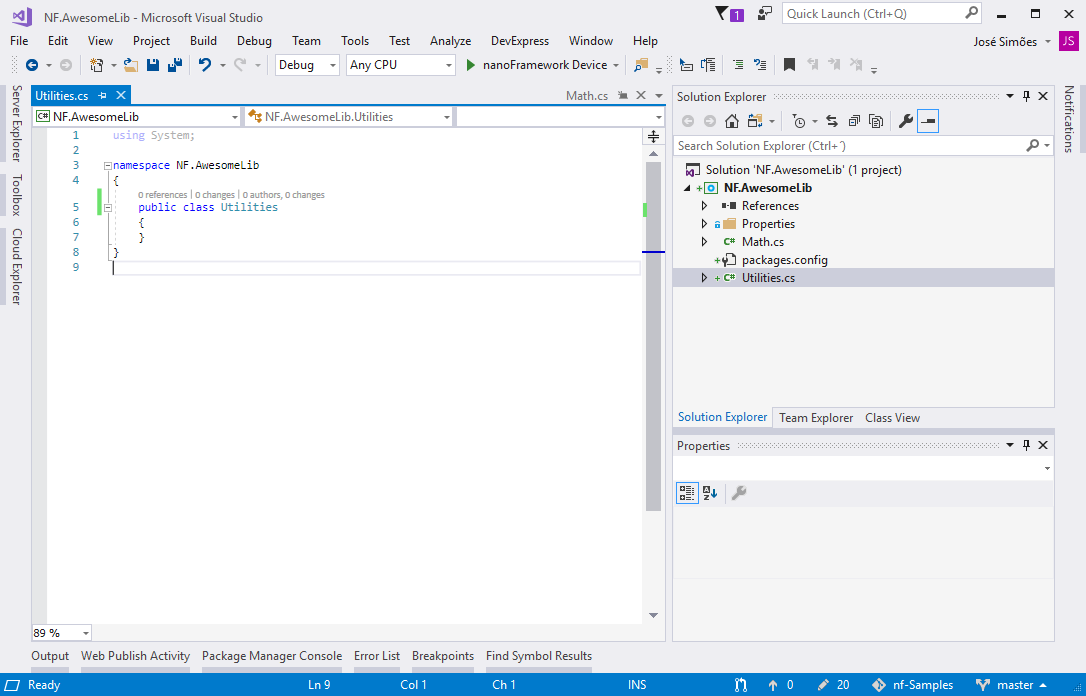Screen dimensions: 1086x696
Task: Open the Debug configuration dropdown
Action: click(x=308, y=65)
